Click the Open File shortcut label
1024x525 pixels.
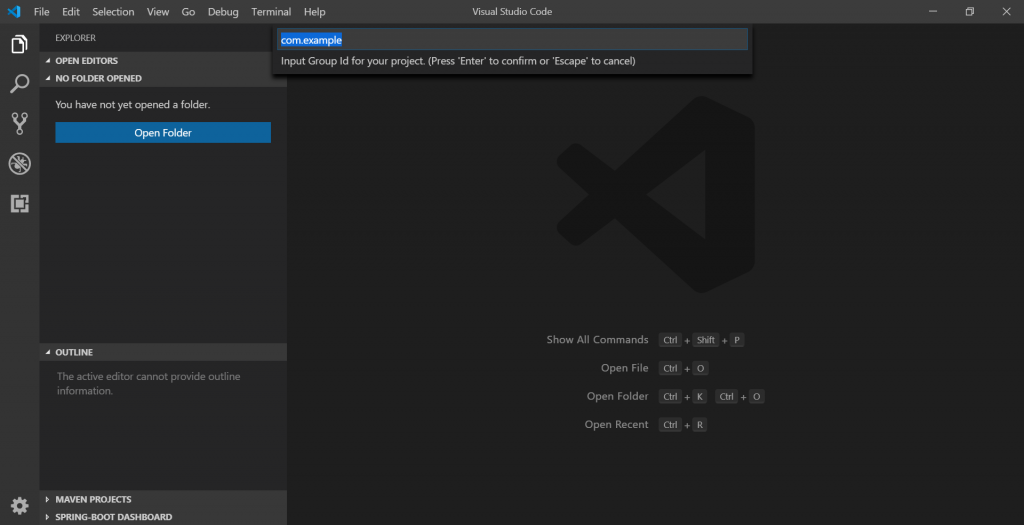(624, 368)
